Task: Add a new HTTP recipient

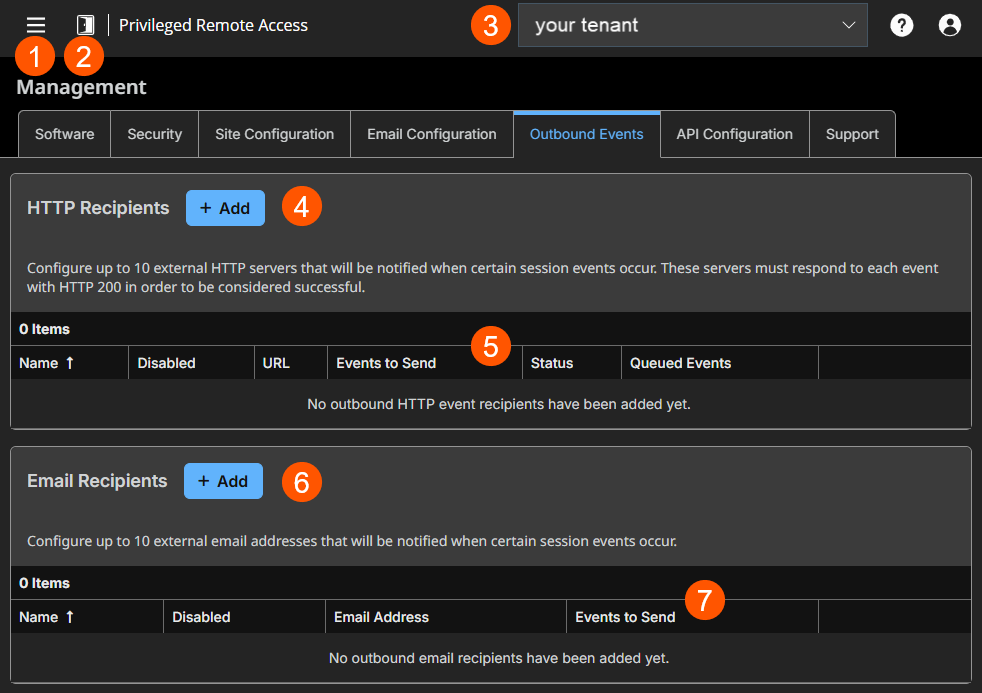Action: (x=225, y=208)
